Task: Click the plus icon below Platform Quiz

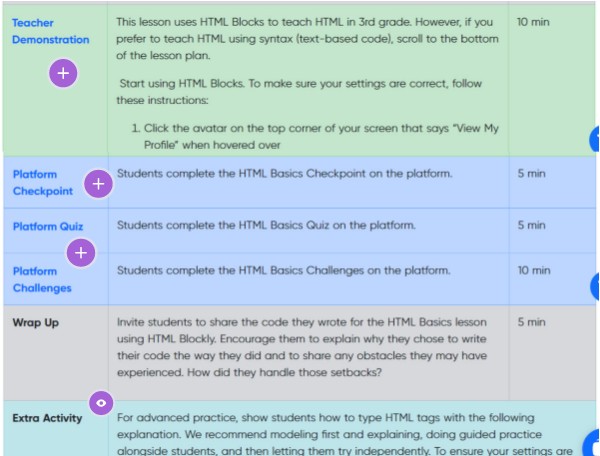Action: (81, 253)
